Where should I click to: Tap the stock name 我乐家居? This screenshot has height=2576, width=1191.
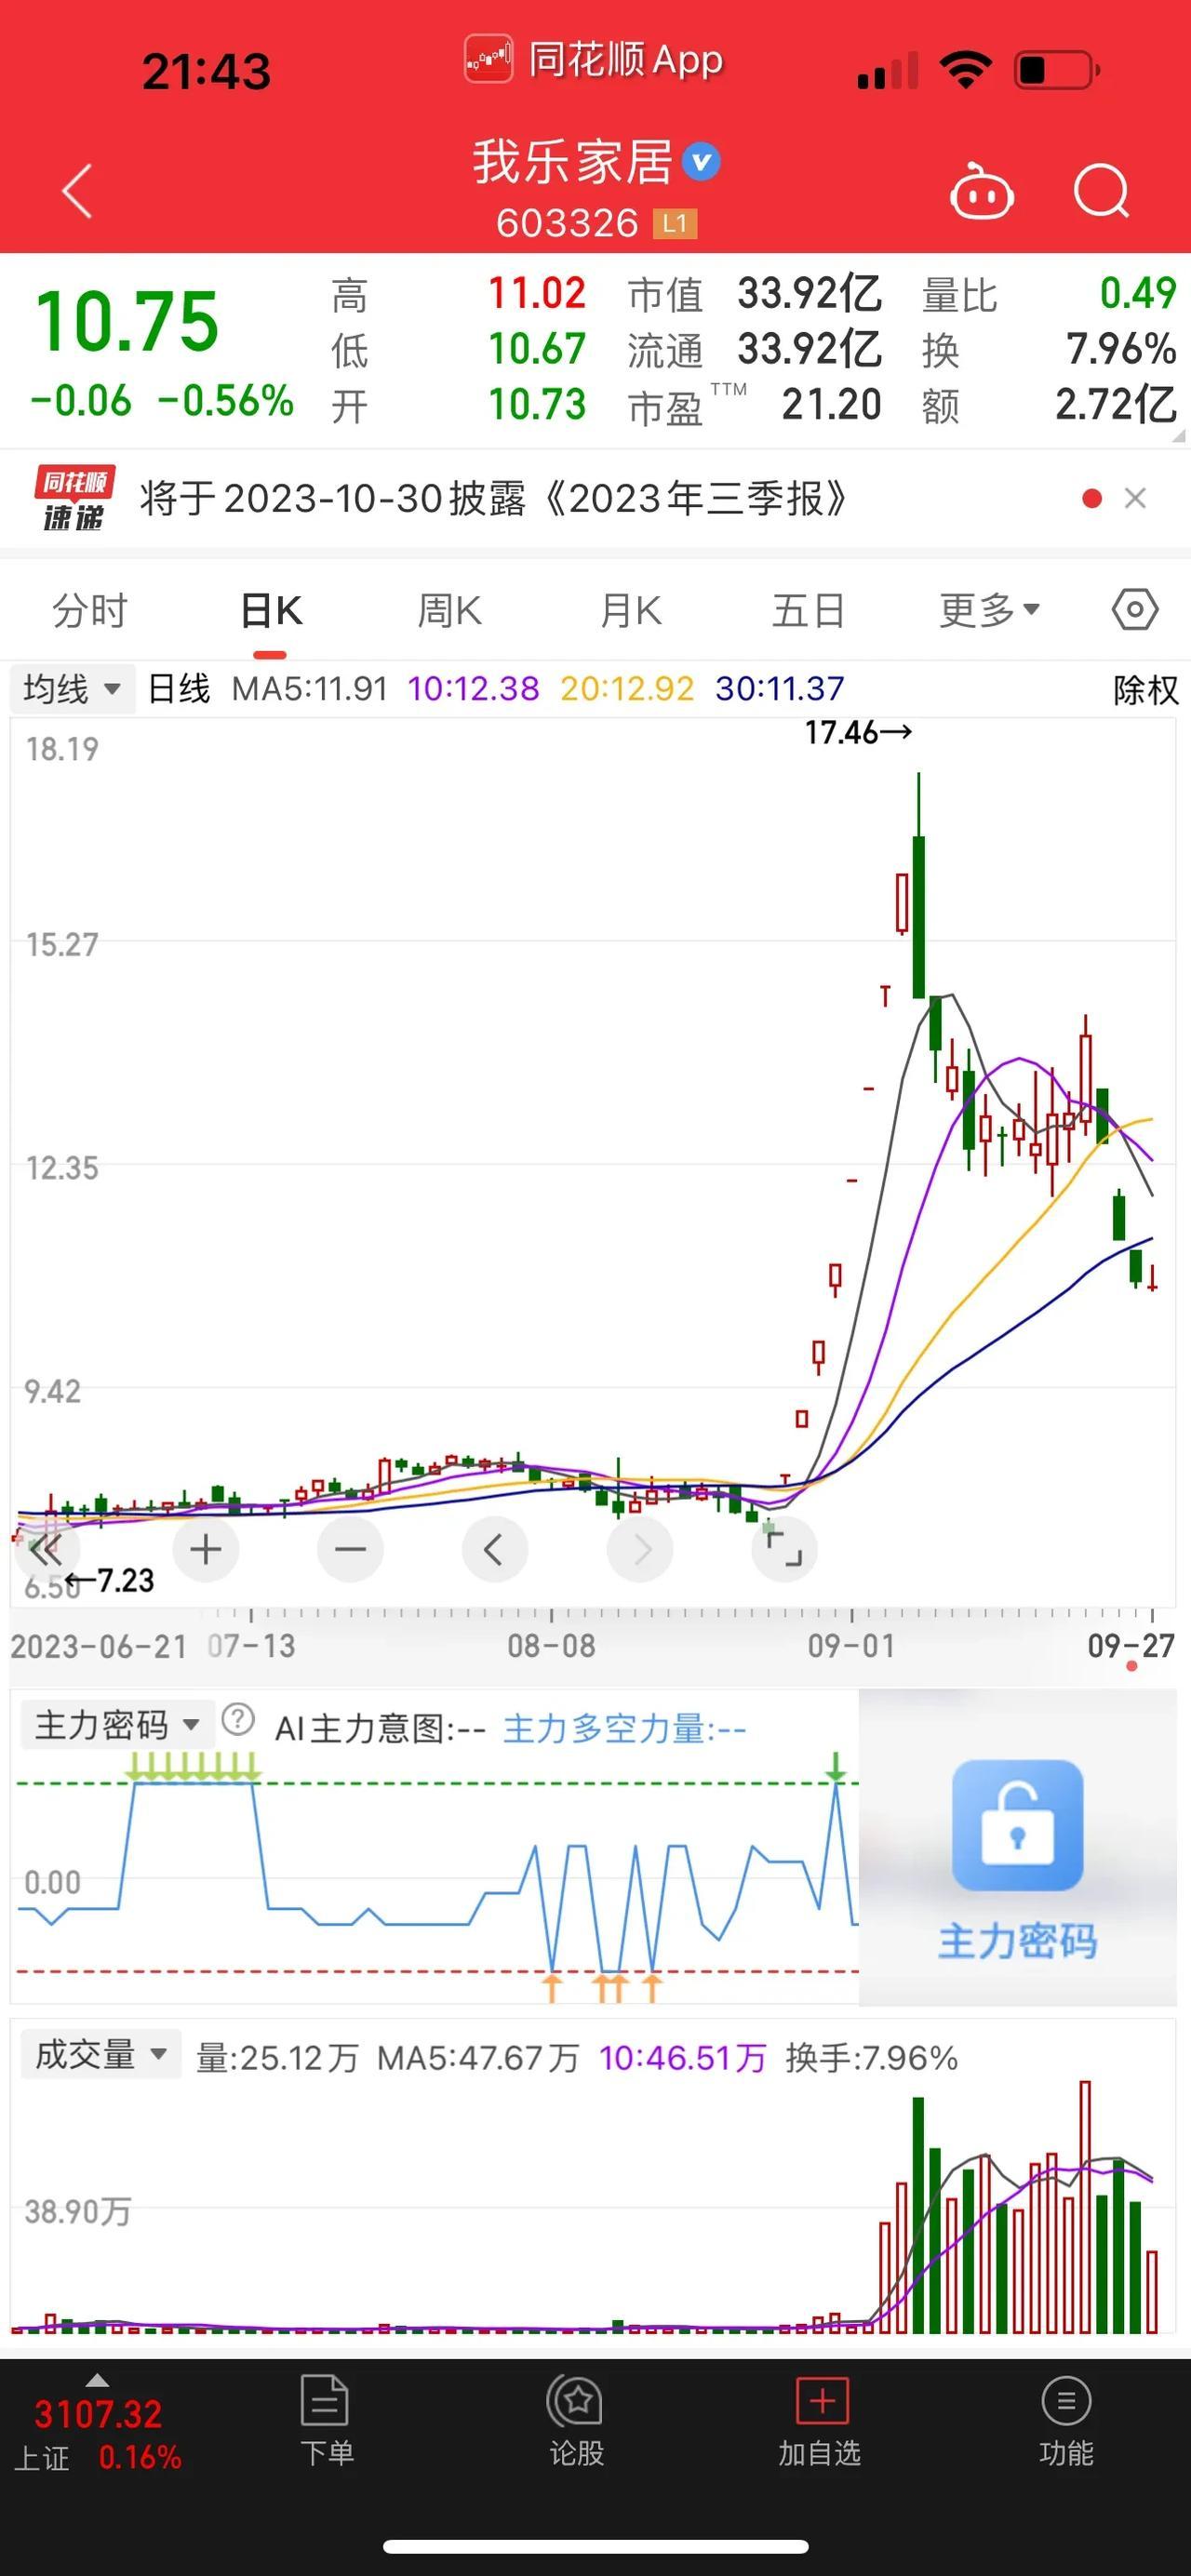(x=572, y=162)
